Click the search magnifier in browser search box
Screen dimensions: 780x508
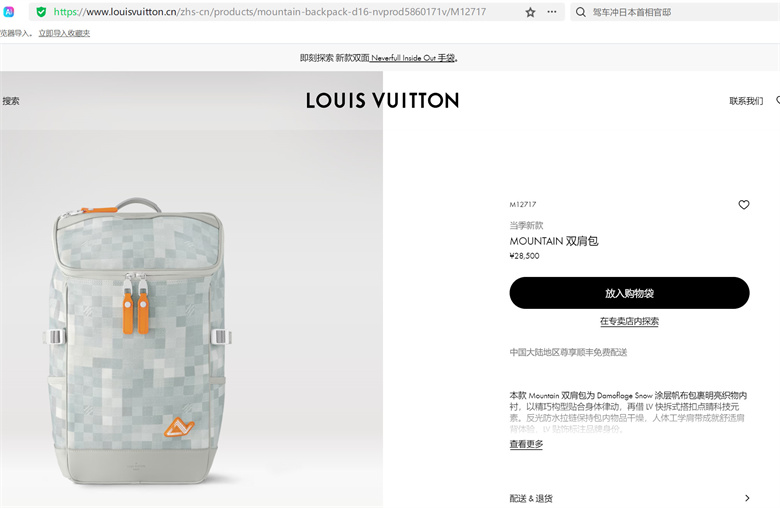click(x=581, y=12)
